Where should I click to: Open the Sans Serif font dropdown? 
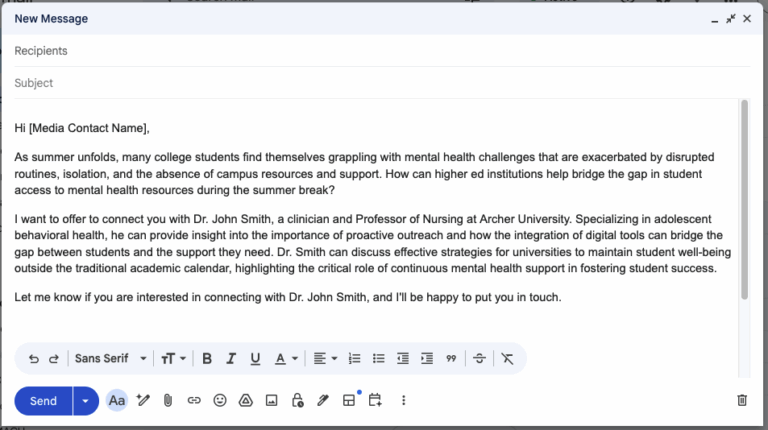pos(111,358)
